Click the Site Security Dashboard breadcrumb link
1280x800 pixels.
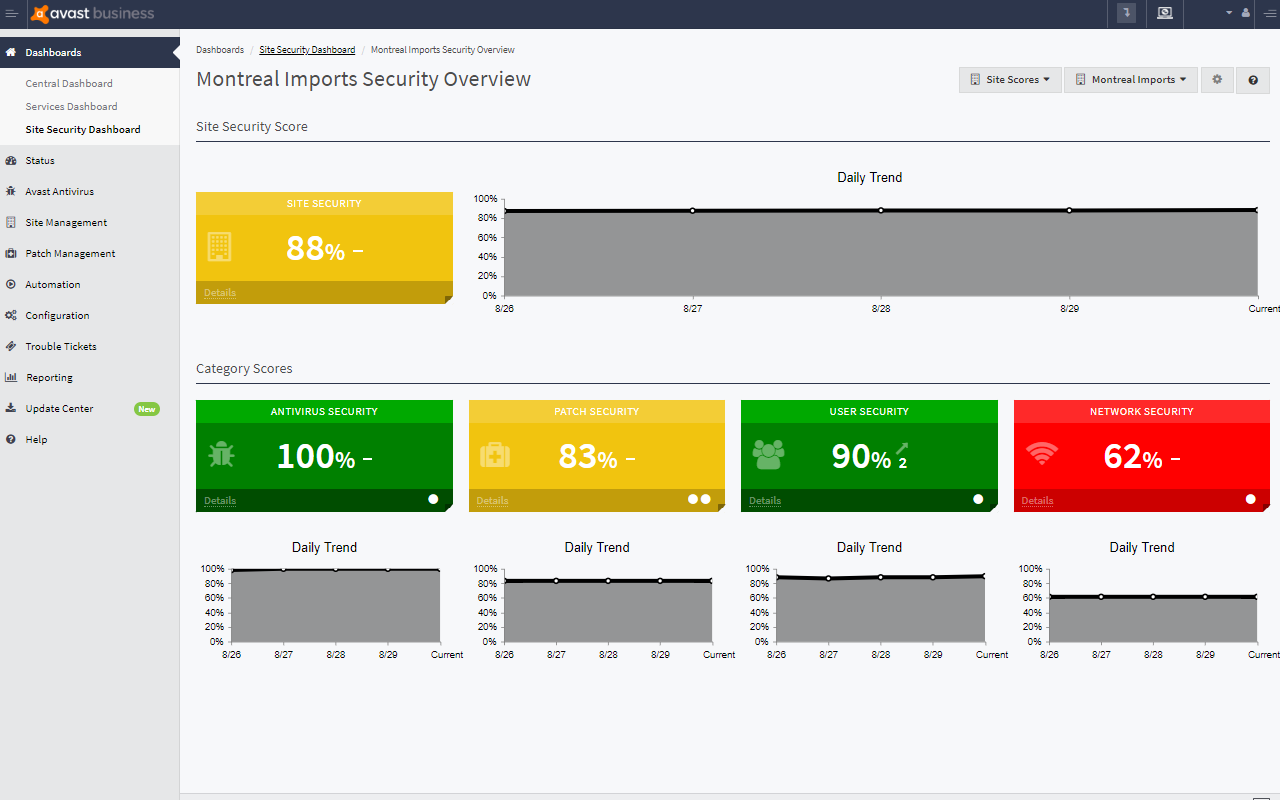pyautogui.click(x=307, y=49)
